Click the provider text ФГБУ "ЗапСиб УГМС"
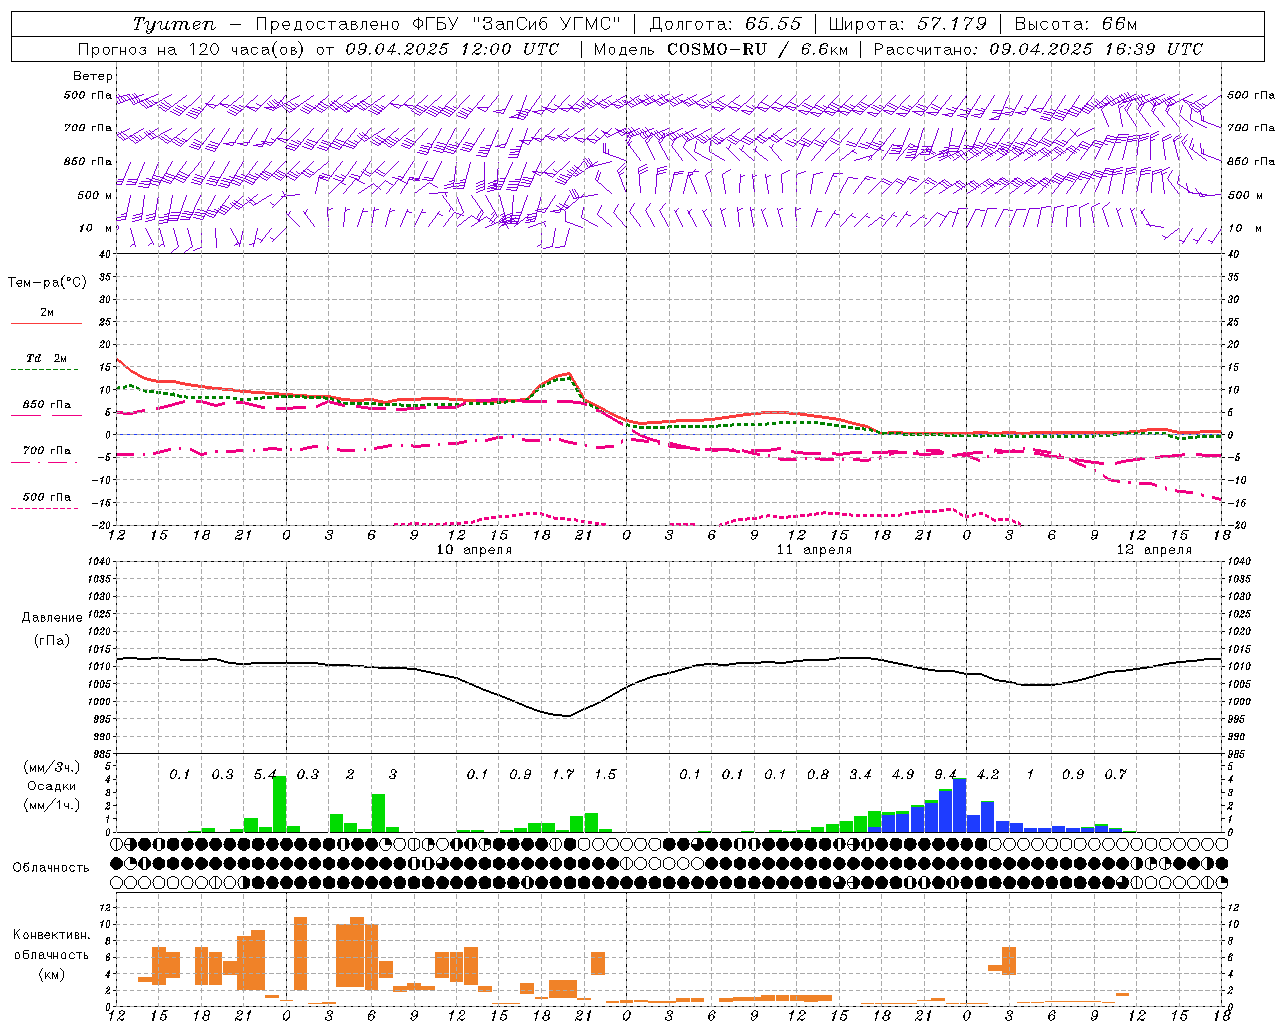1280x1024 pixels. (x=517, y=24)
